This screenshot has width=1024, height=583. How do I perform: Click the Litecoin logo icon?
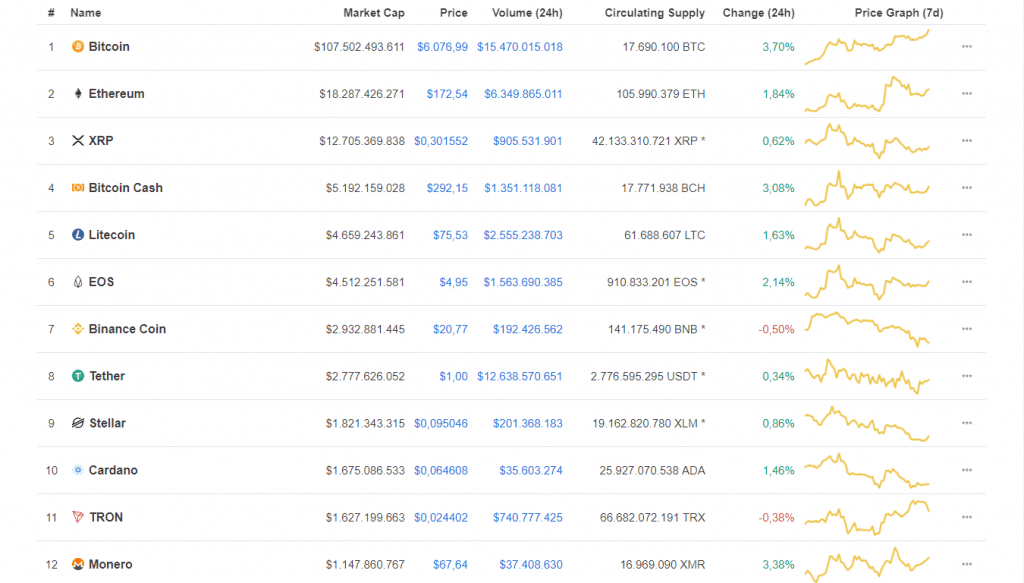click(x=78, y=234)
